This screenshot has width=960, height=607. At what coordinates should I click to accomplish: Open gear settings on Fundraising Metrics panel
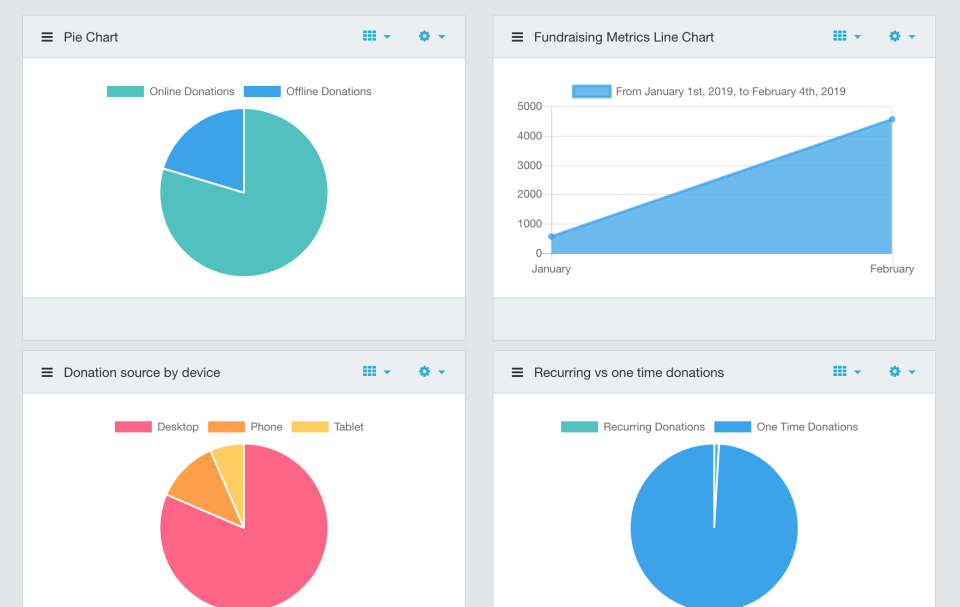894,36
